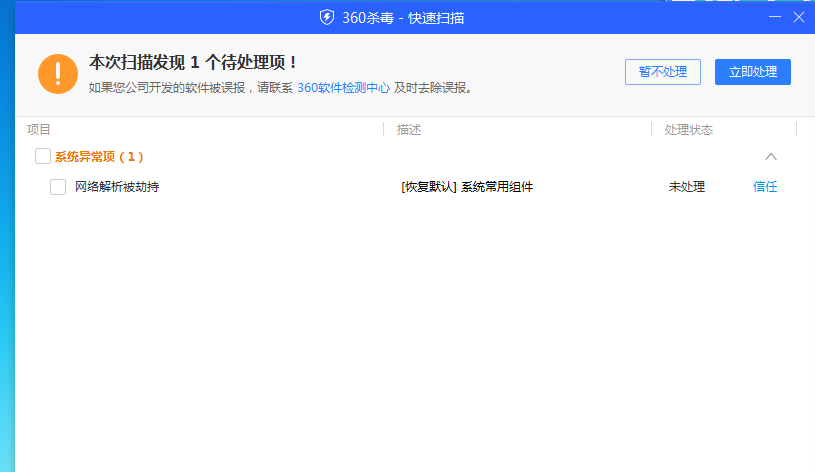Click the 系统异常项 (1) category label
Screen dimensions: 815x472
[x=99, y=157]
